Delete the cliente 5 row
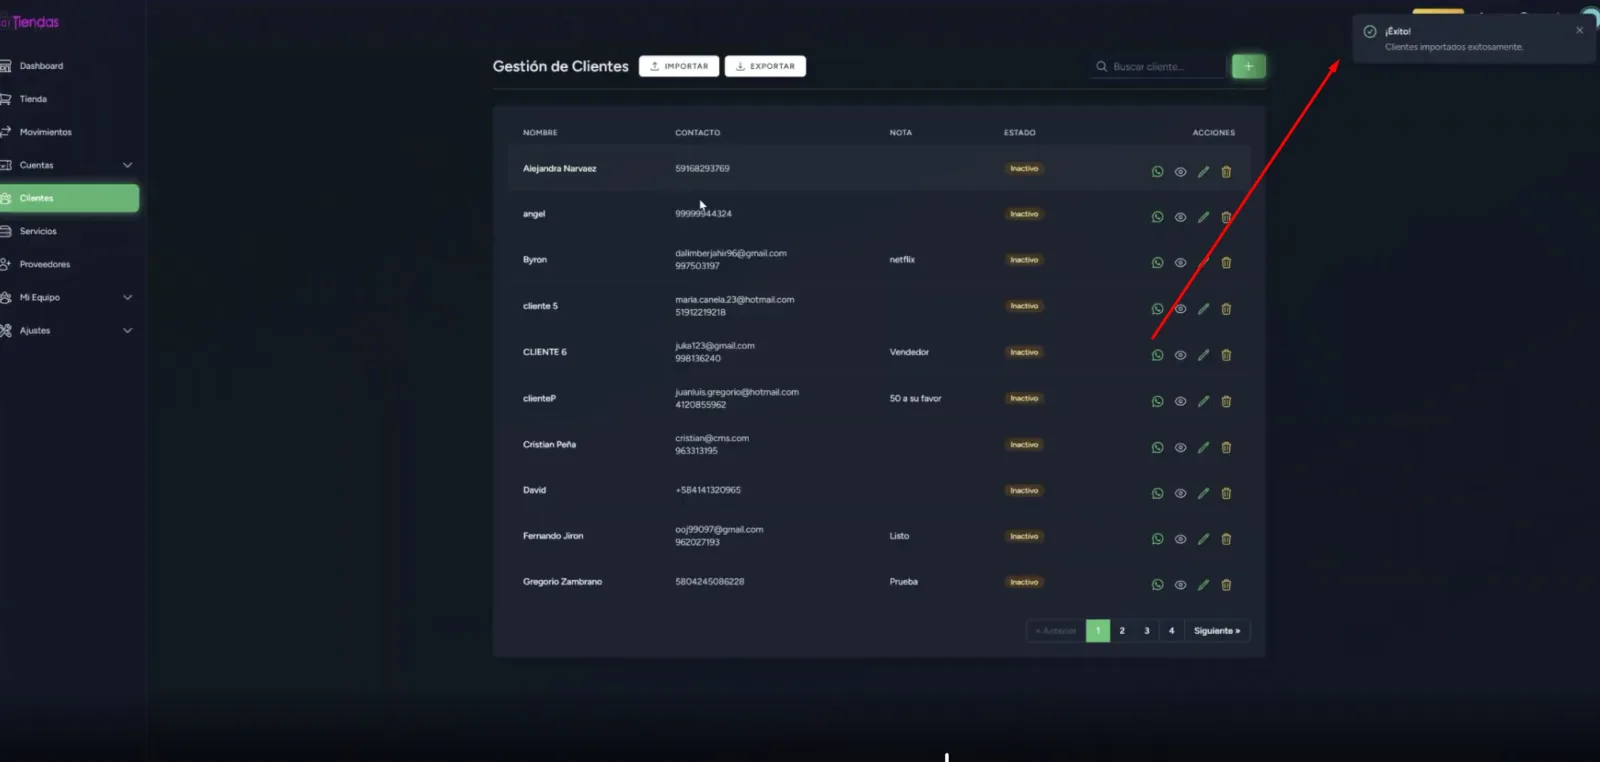This screenshot has width=1600, height=762. coord(1226,309)
